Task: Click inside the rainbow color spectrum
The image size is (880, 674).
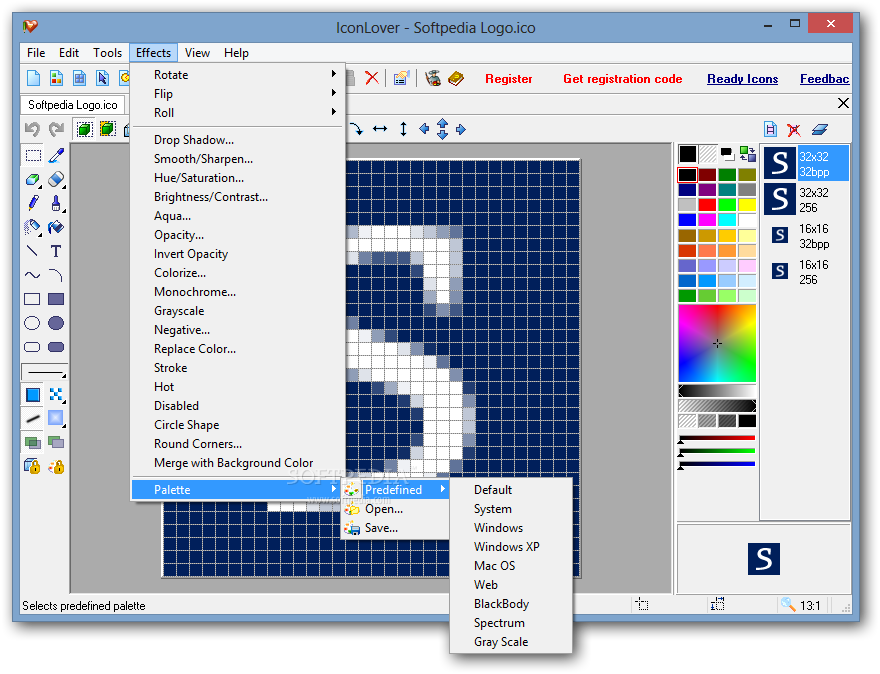Action: (717, 343)
